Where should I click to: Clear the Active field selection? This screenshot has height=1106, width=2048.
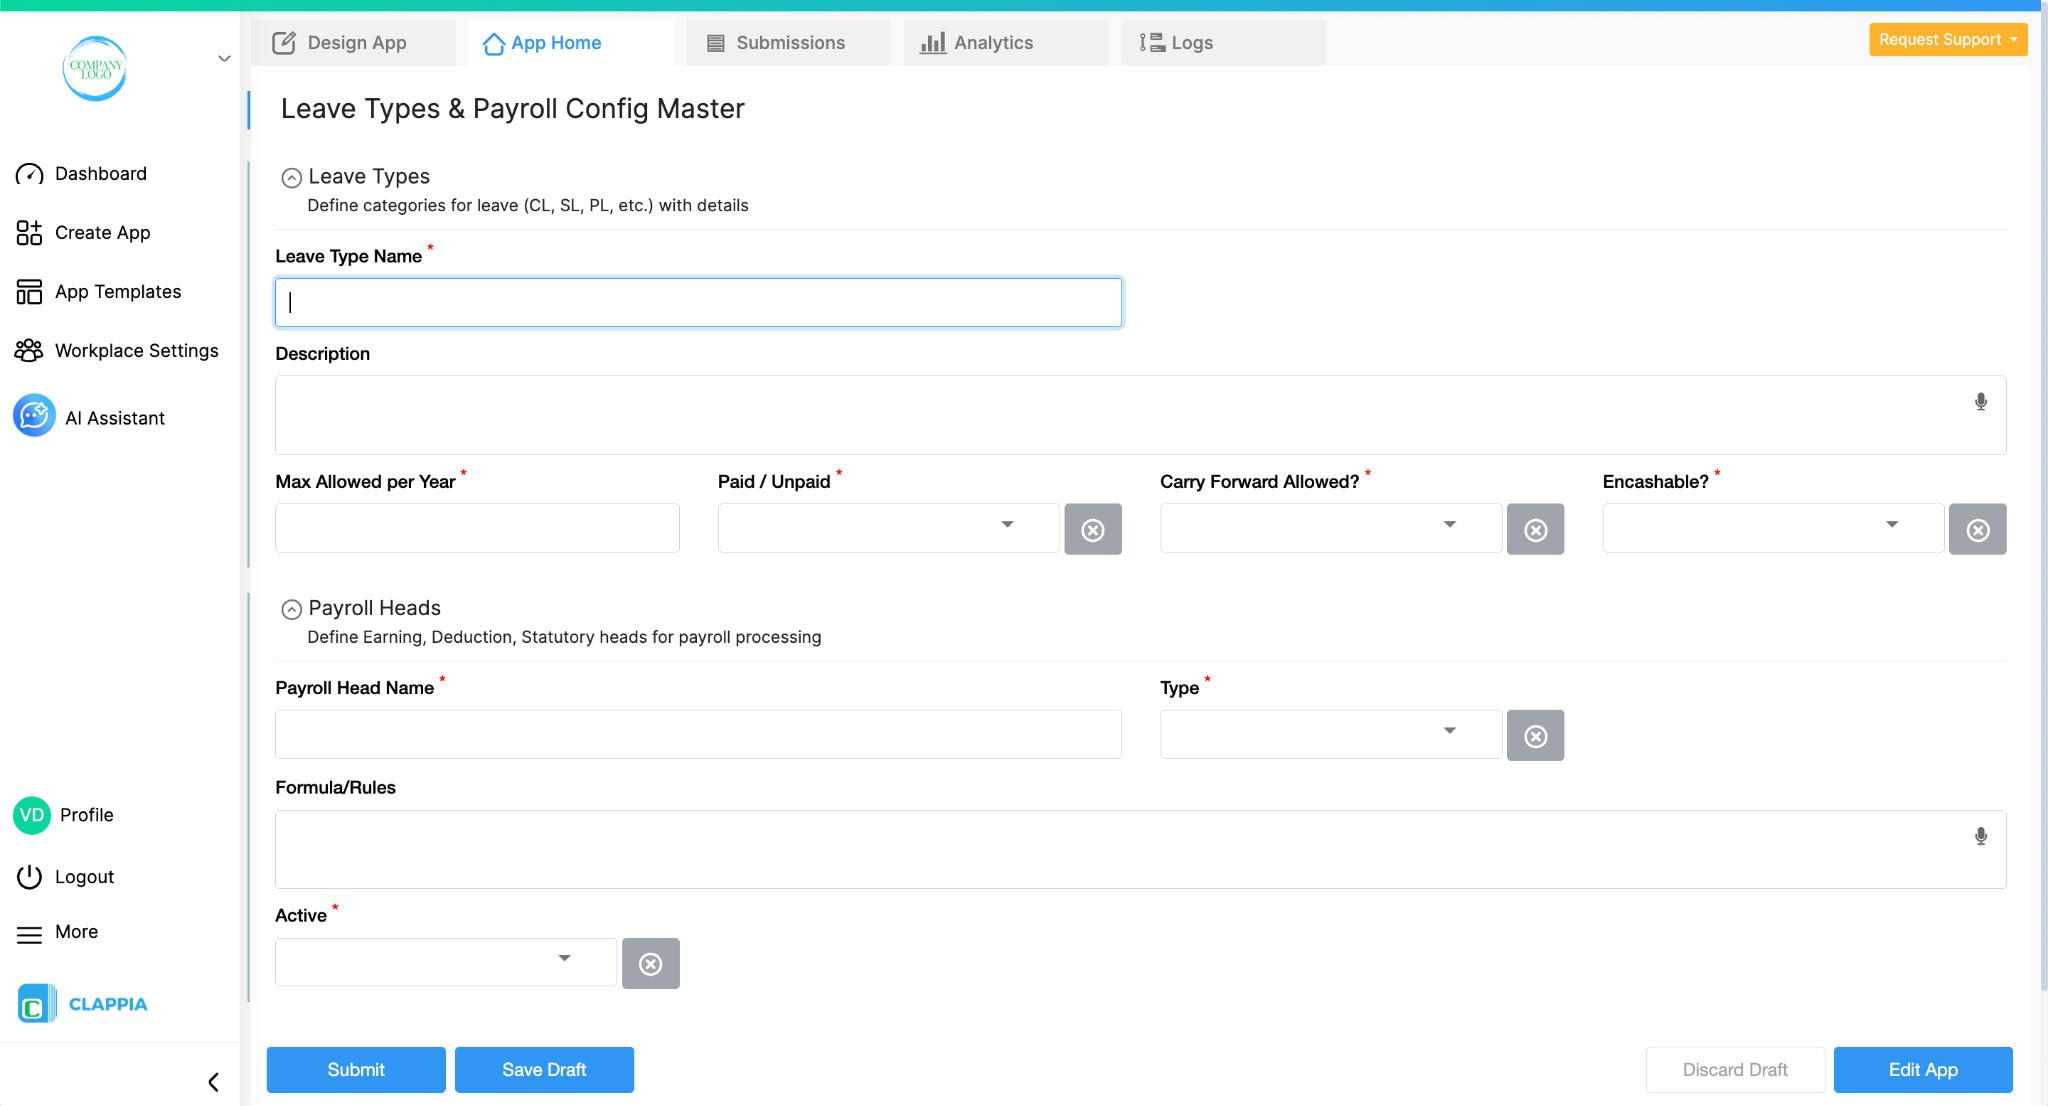[651, 963]
